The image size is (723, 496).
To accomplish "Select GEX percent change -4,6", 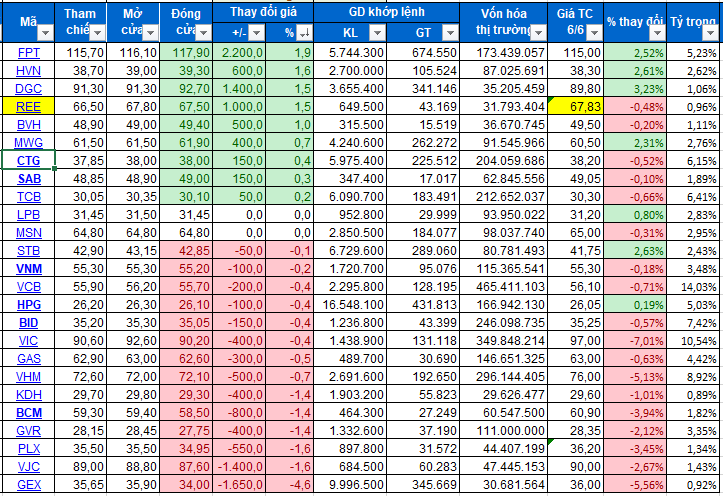I will pos(289,484).
